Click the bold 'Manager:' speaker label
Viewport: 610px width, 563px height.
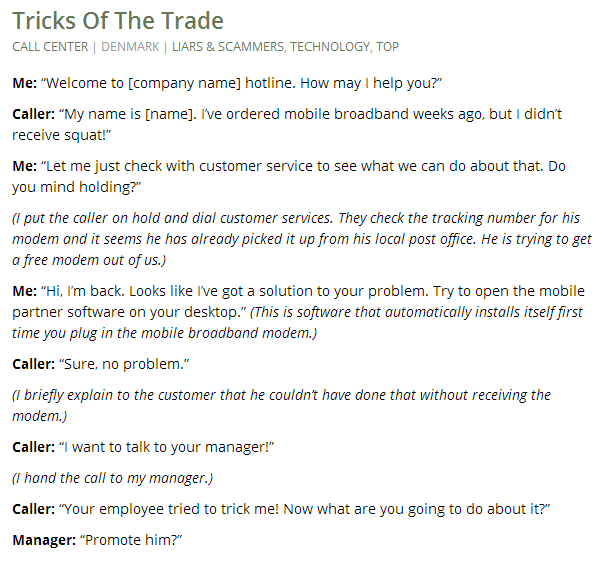42,540
